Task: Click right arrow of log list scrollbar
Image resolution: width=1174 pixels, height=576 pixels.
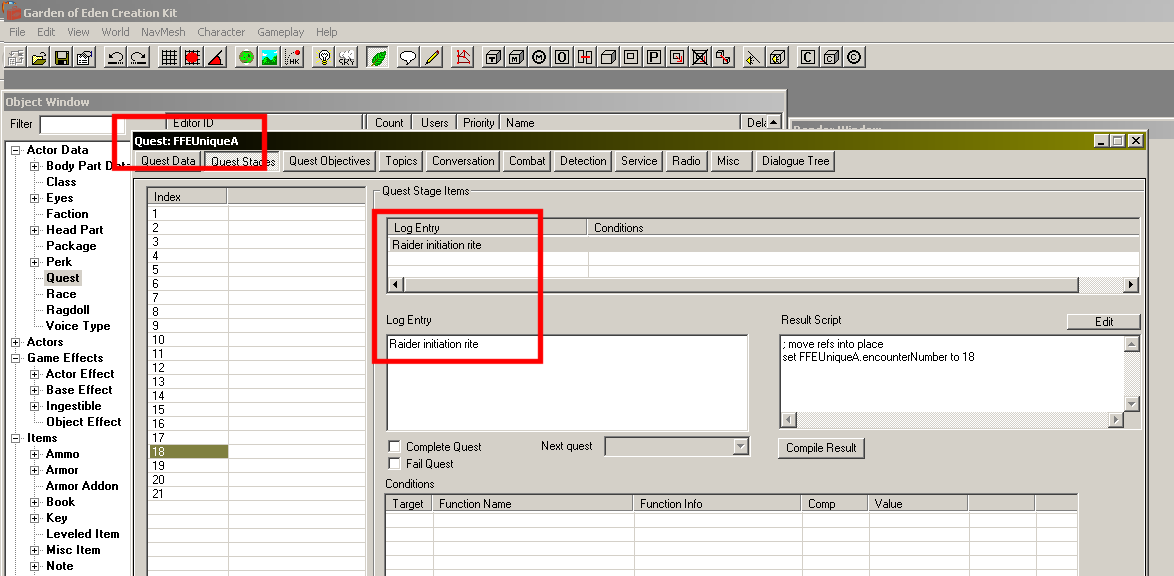Action: click(x=1131, y=285)
